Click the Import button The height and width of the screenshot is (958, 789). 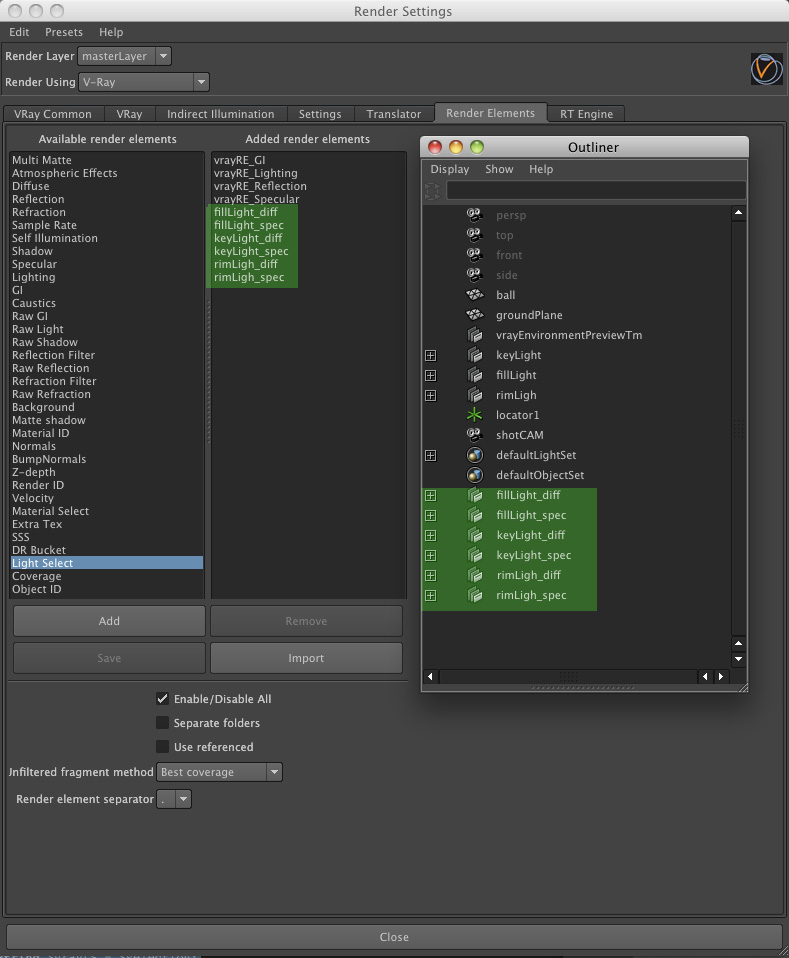coord(306,658)
